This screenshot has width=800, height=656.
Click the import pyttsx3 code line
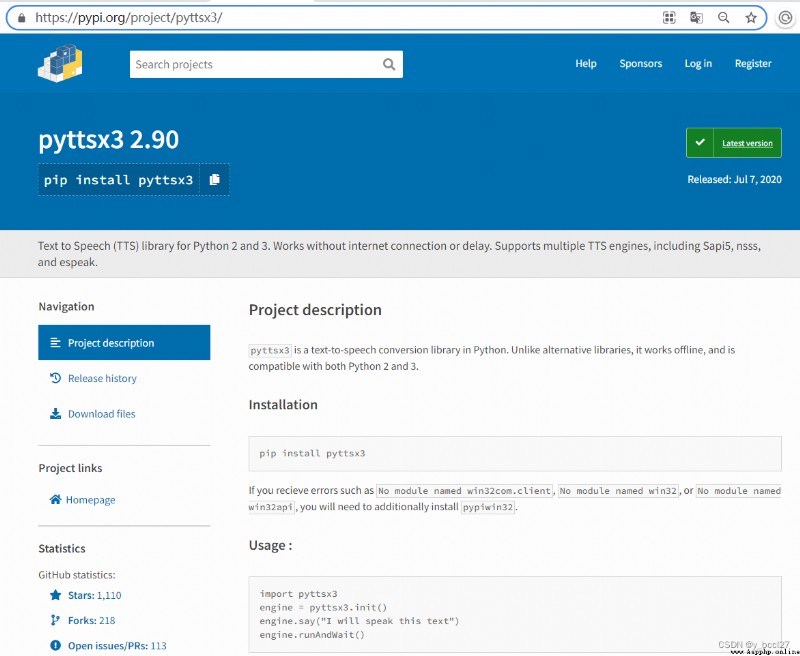[298, 594]
